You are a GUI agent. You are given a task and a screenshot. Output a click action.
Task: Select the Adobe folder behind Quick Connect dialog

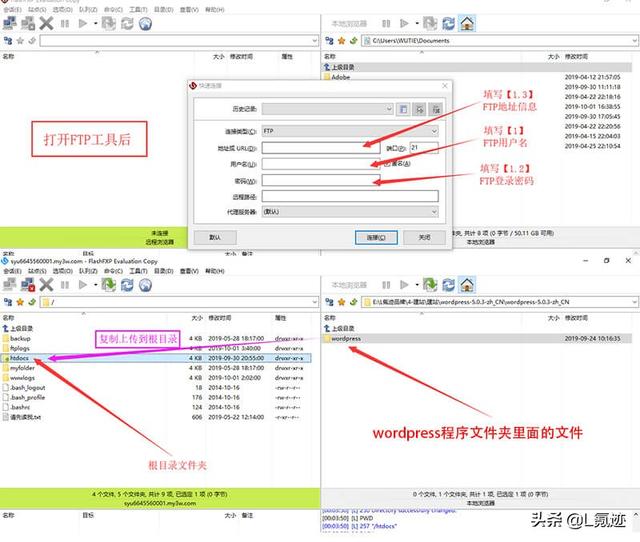pos(337,77)
